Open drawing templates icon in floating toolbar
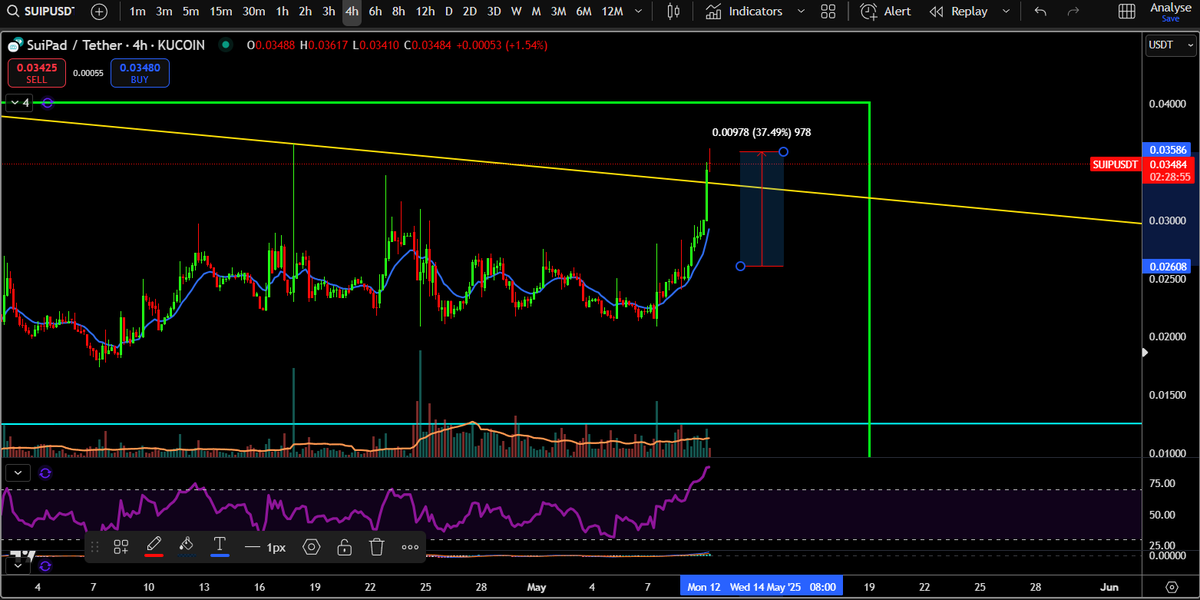The image size is (1200, 600). pos(121,547)
